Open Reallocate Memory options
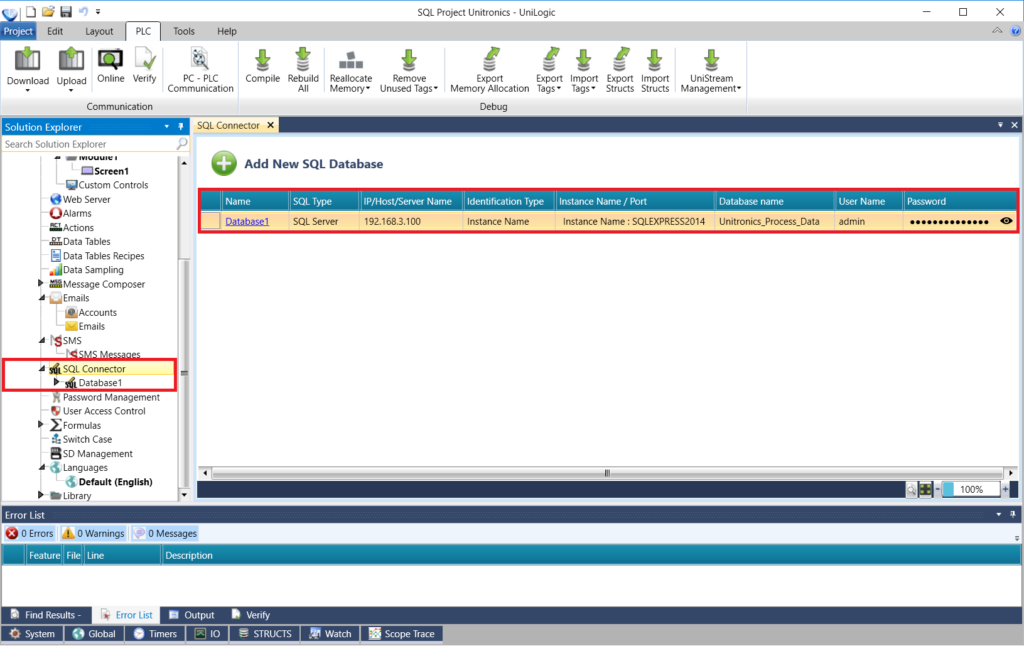The width and height of the screenshot is (1024, 646). tap(351, 70)
